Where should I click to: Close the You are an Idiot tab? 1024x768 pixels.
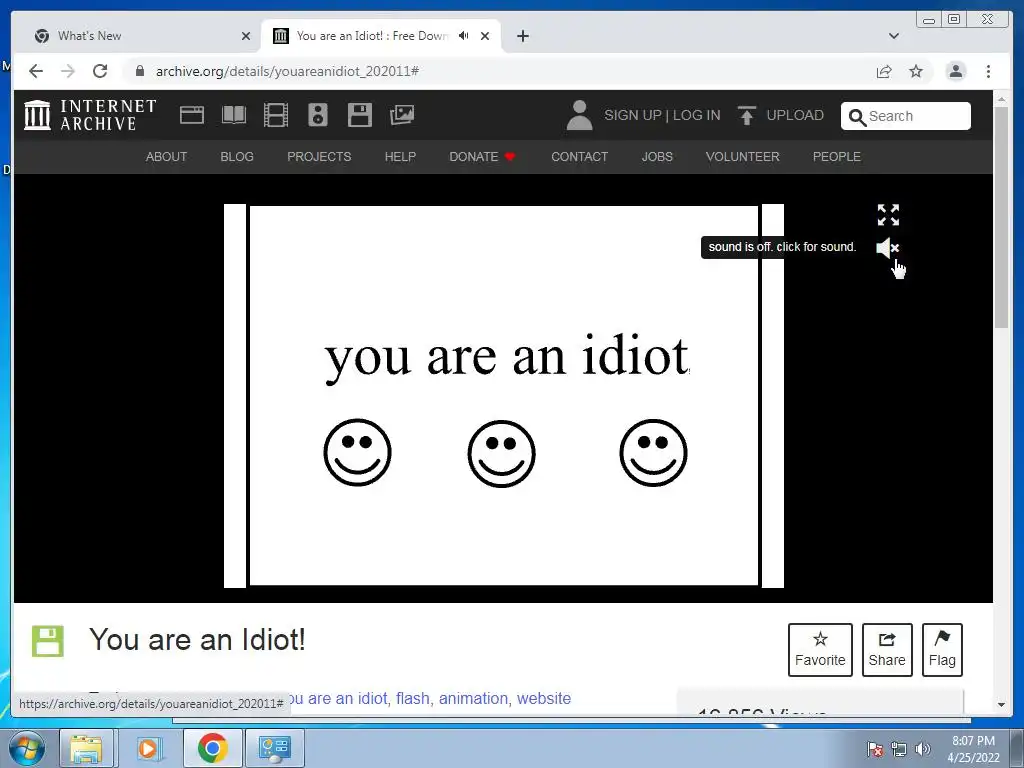click(485, 36)
